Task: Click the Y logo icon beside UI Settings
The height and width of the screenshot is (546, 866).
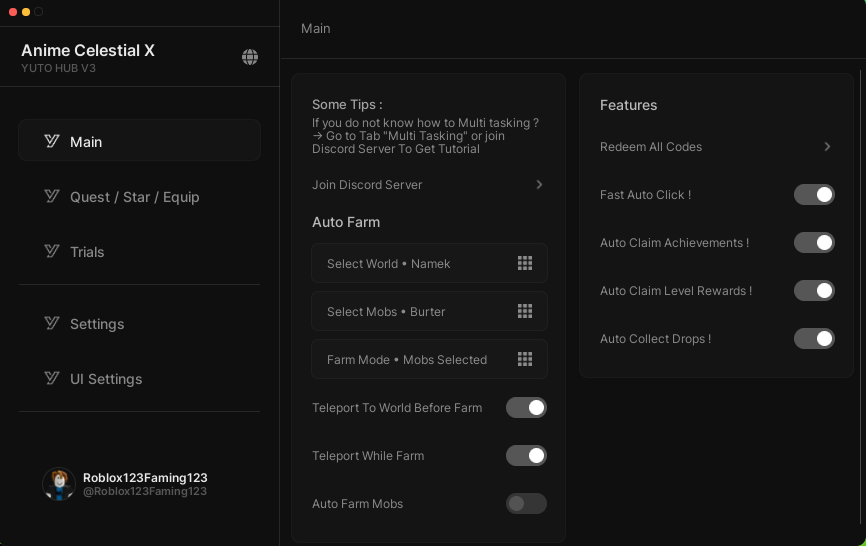Action: coord(52,378)
